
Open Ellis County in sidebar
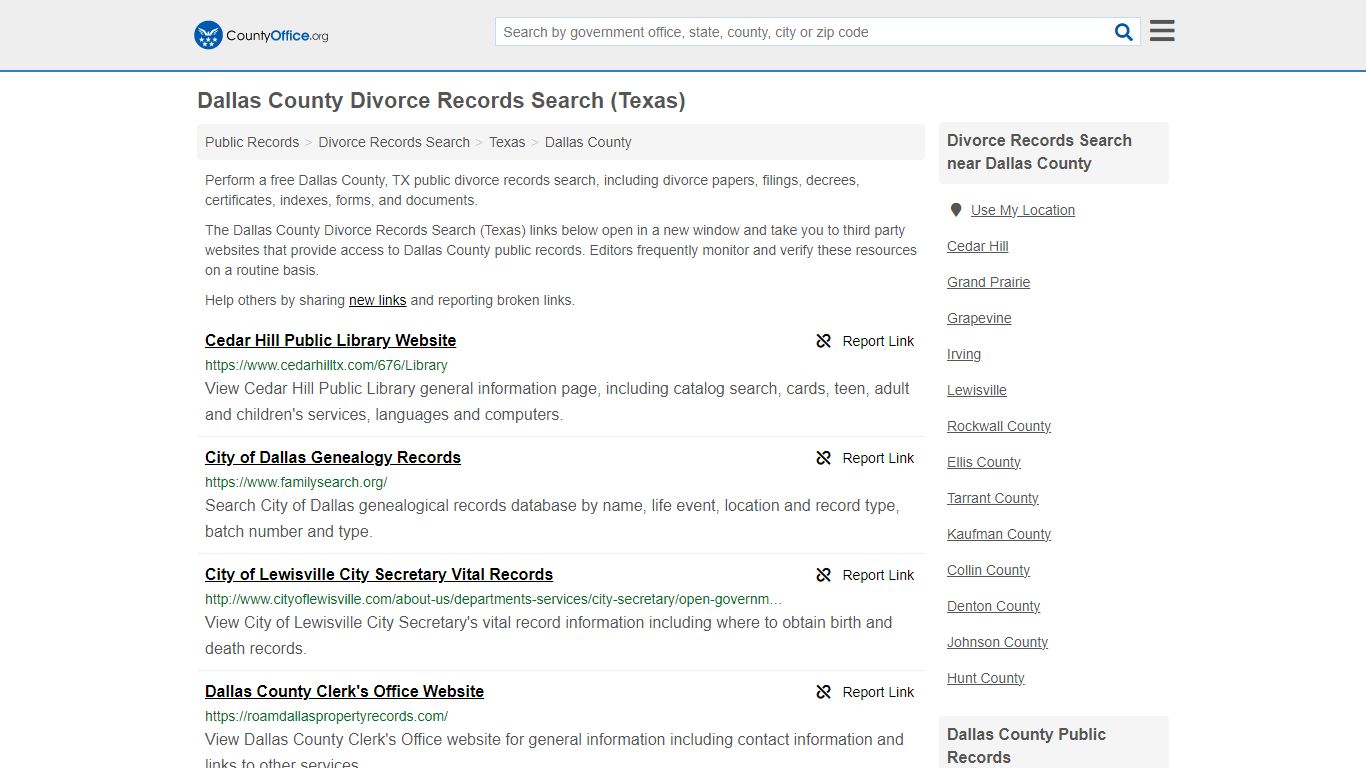(984, 462)
